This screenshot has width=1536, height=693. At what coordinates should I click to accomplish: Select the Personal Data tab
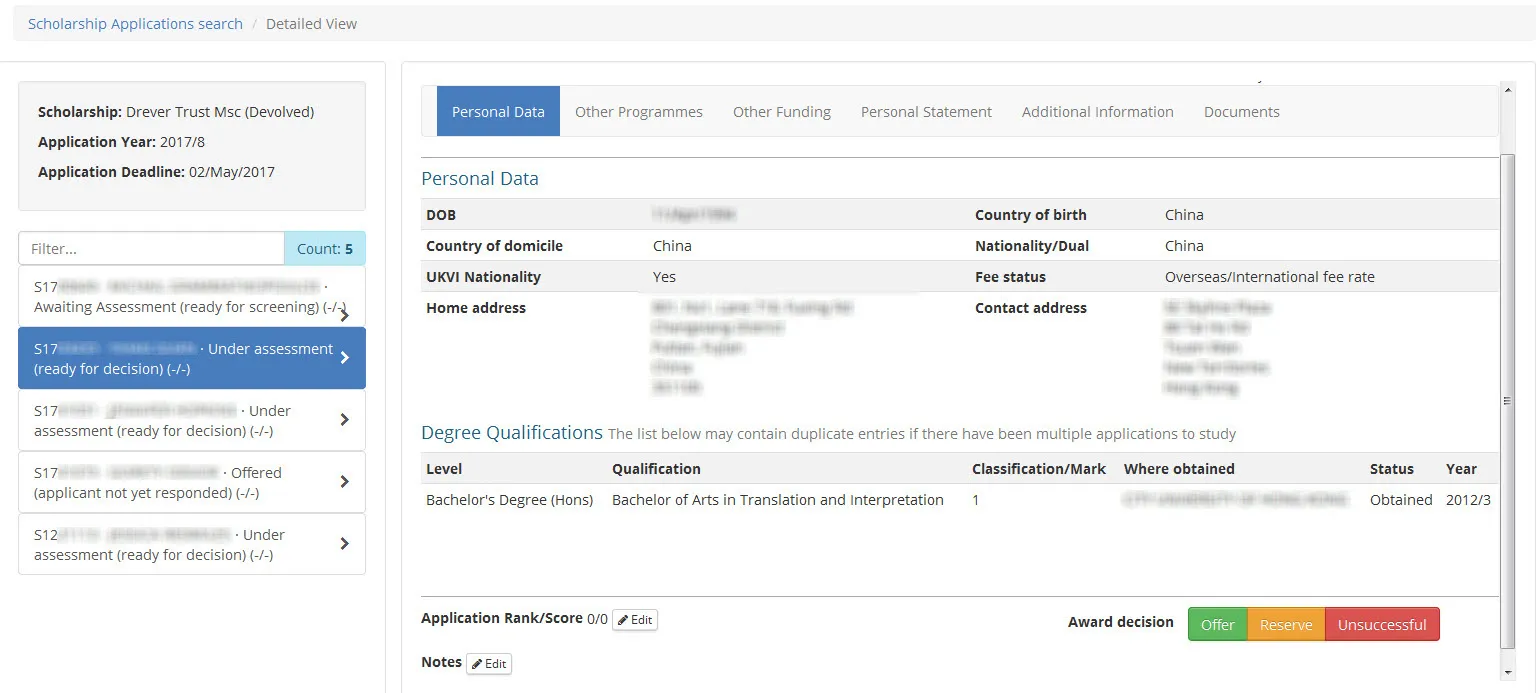(x=498, y=111)
